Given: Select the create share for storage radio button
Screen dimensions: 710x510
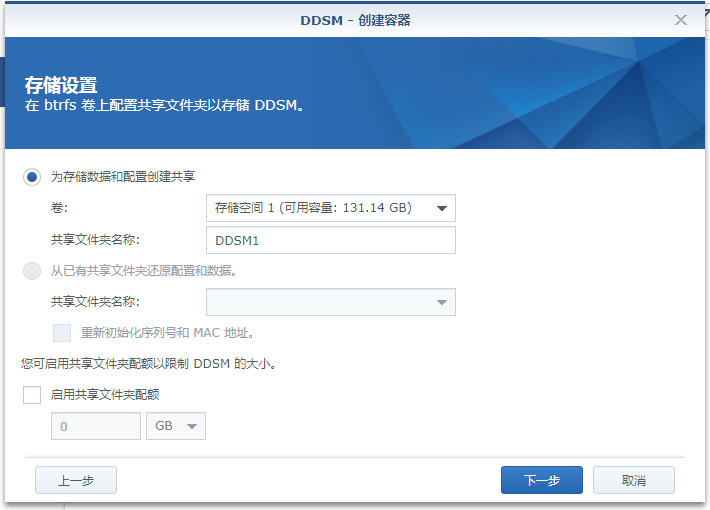Looking at the screenshot, I should 33,176.
